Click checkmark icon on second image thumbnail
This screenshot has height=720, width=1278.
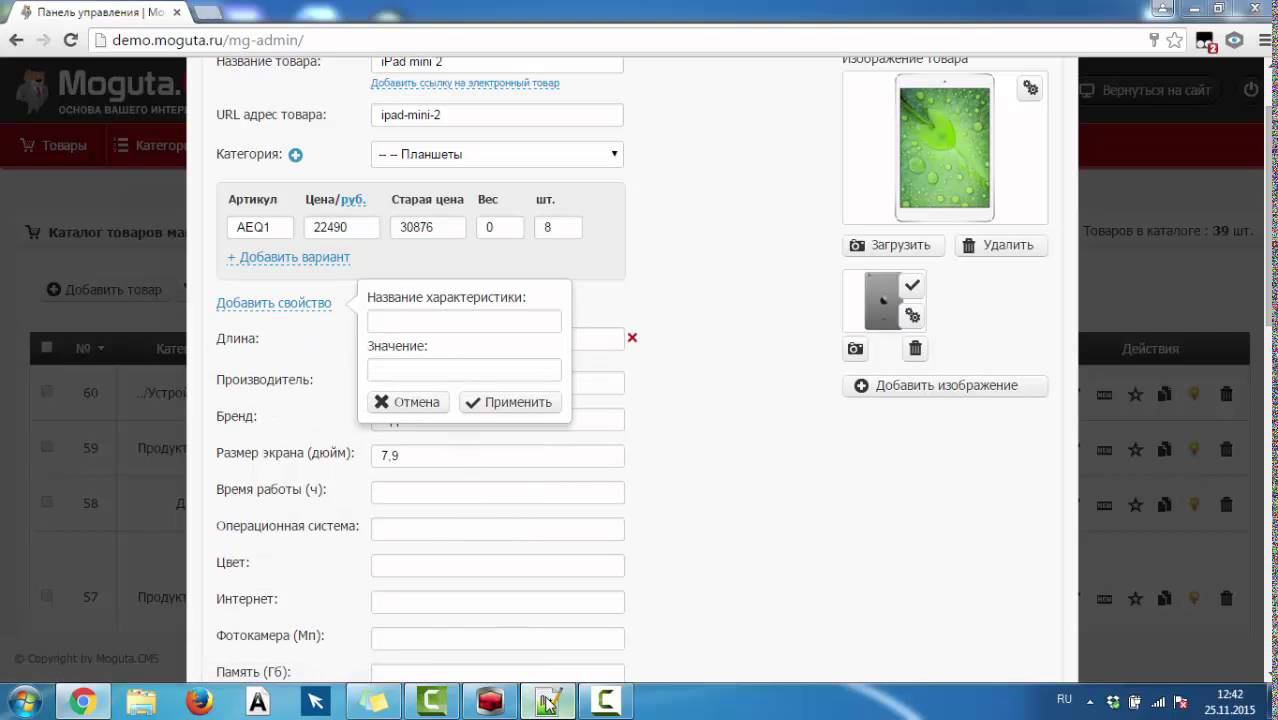tap(912, 286)
